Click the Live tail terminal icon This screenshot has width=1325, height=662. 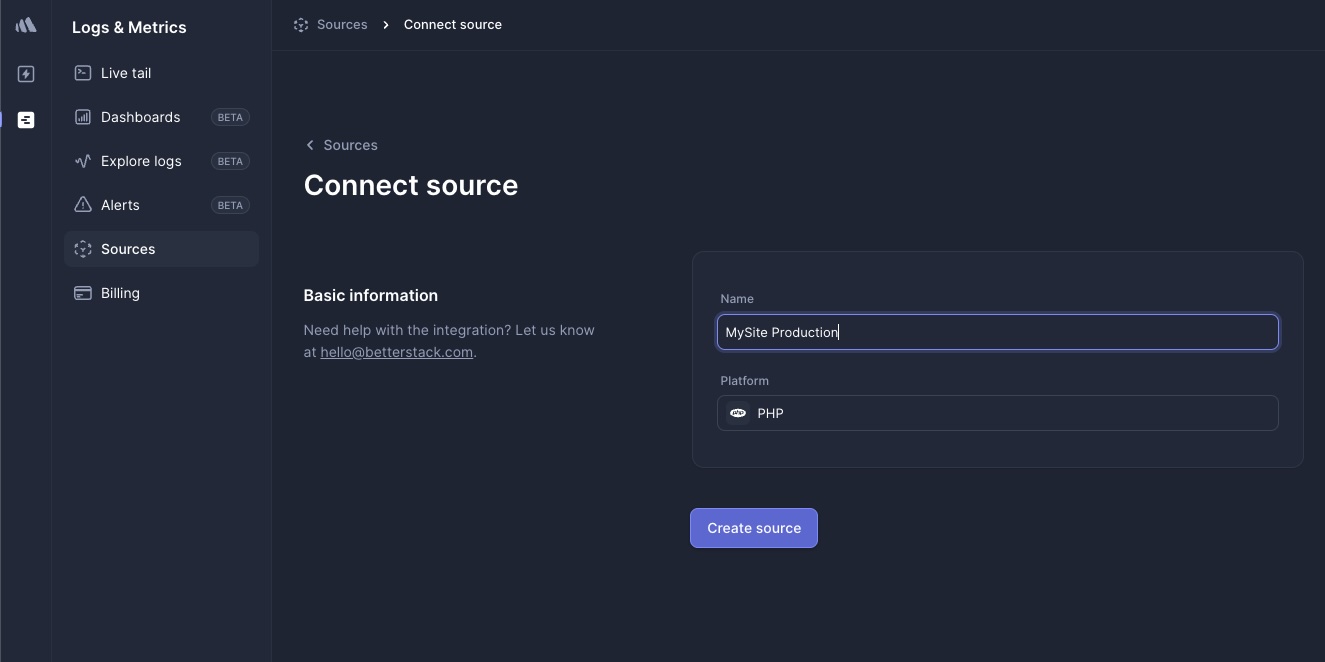pos(83,73)
